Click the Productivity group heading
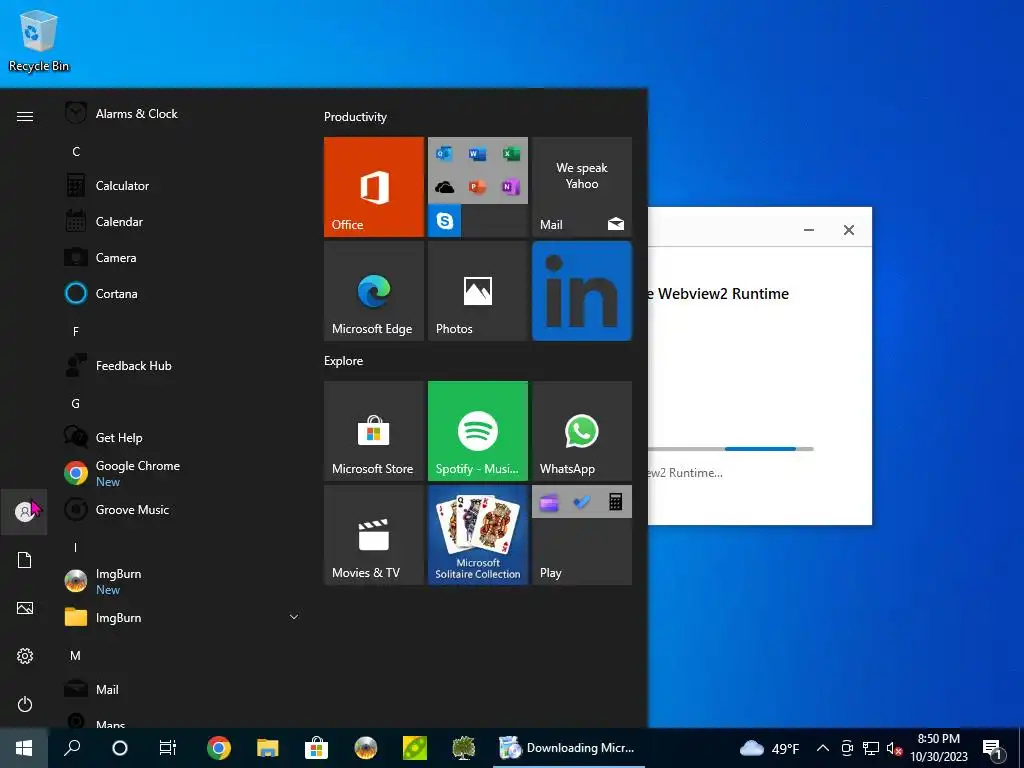The height and width of the screenshot is (768, 1024). click(x=355, y=117)
